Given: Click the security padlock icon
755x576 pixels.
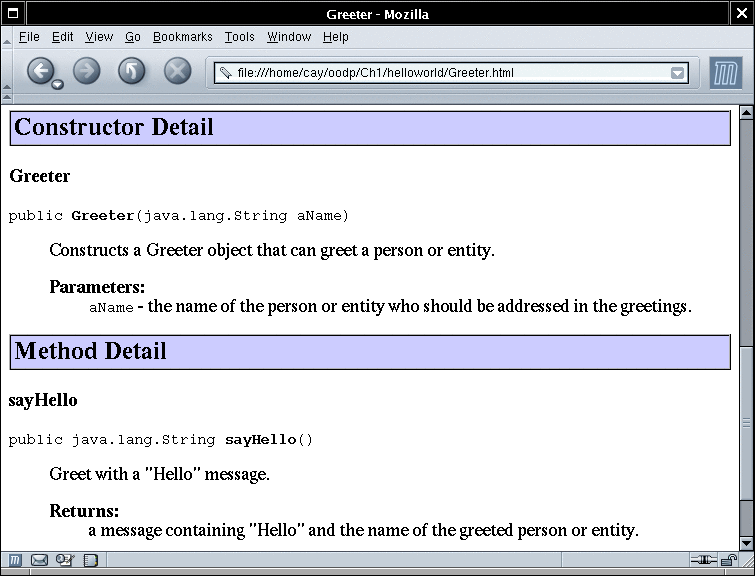Looking at the screenshot, I should tap(729, 560).
